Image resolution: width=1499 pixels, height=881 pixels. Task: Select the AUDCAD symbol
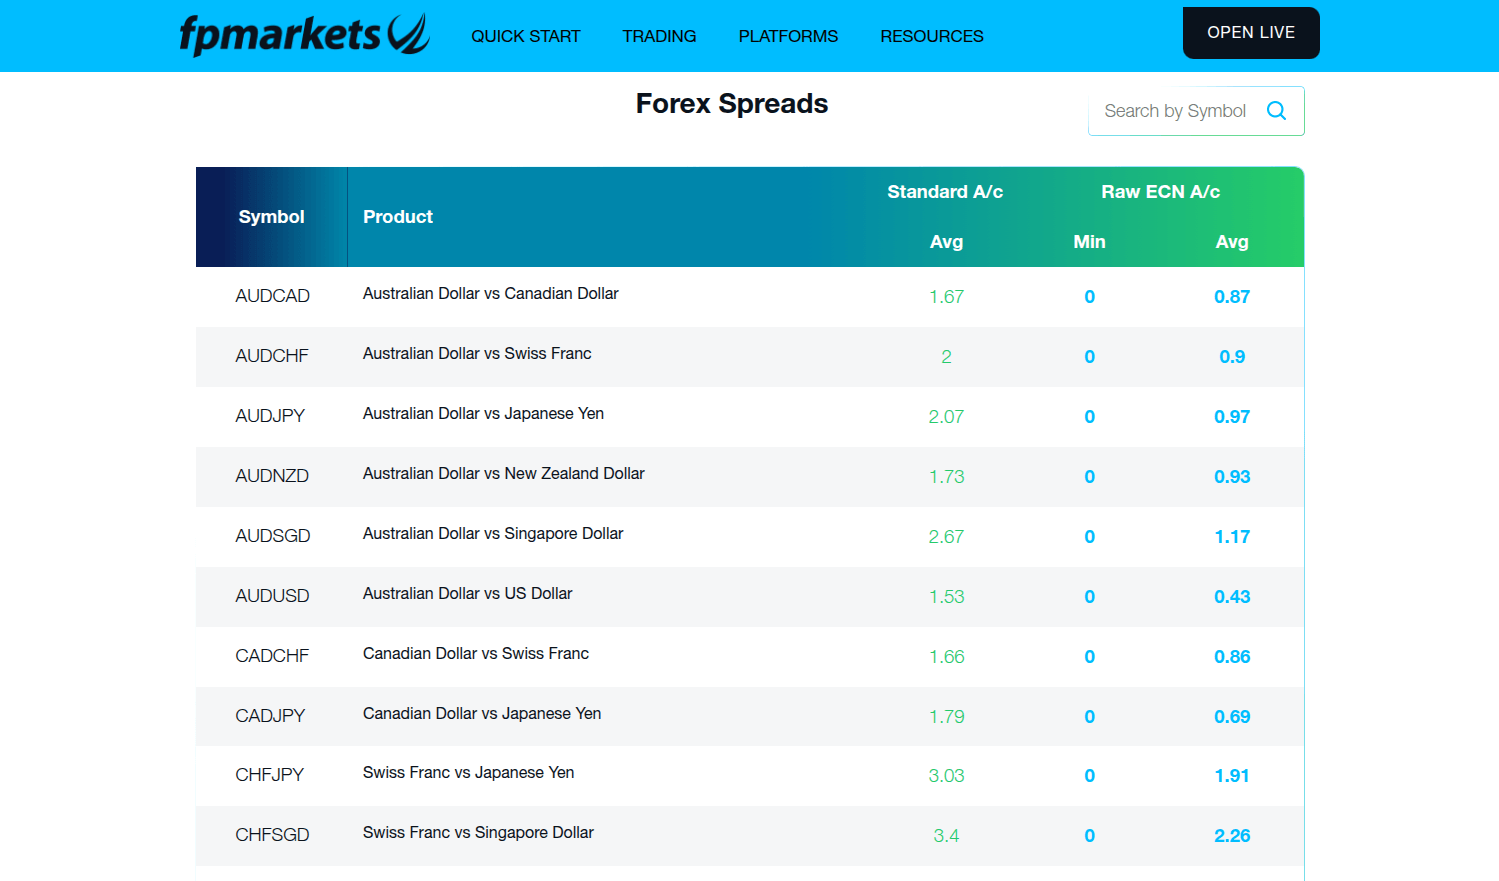pyautogui.click(x=272, y=296)
